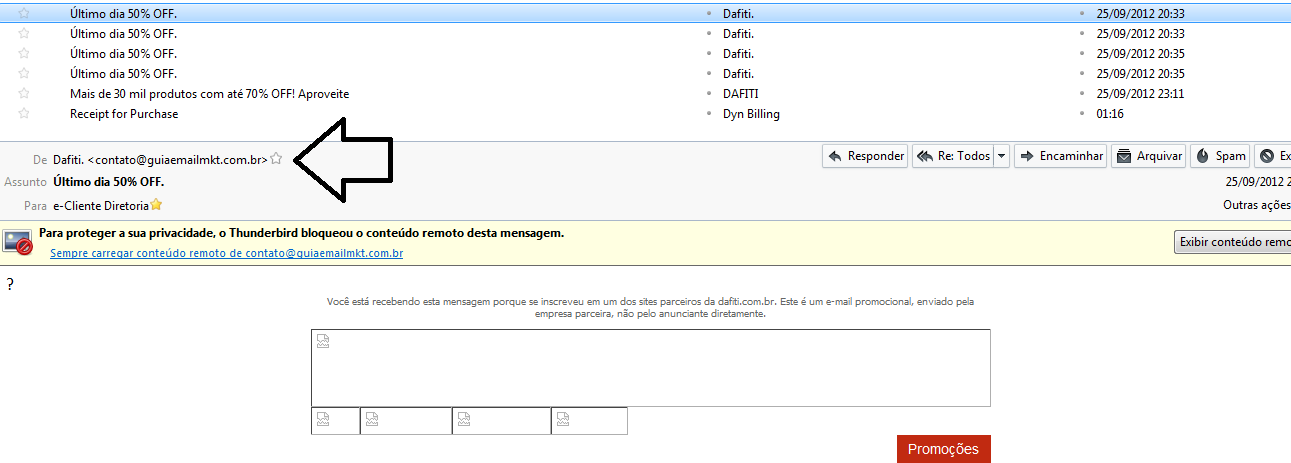Archive the message with Arquivar
Viewport: 1291px width, 463px height.
(1148, 156)
